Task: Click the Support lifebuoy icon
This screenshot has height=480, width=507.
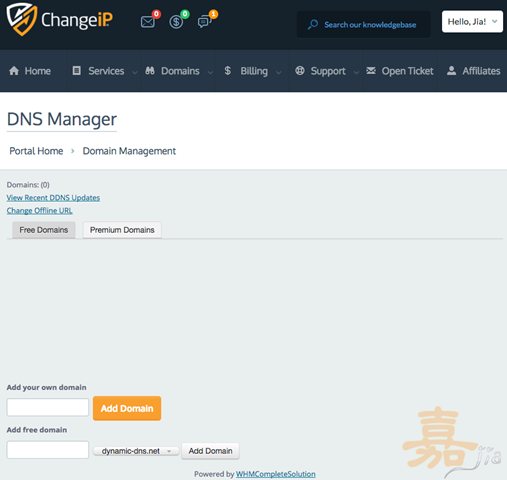Action: click(300, 71)
